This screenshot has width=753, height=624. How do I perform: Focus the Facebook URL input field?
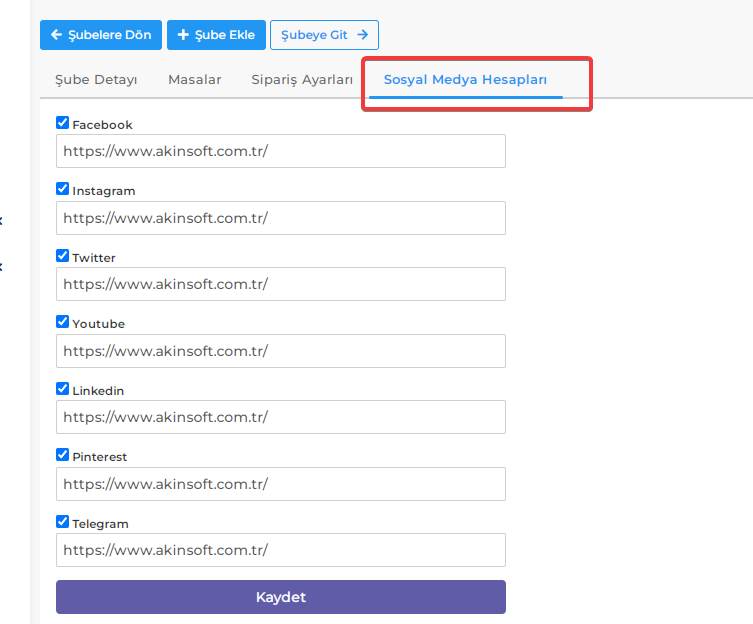click(x=281, y=151)
